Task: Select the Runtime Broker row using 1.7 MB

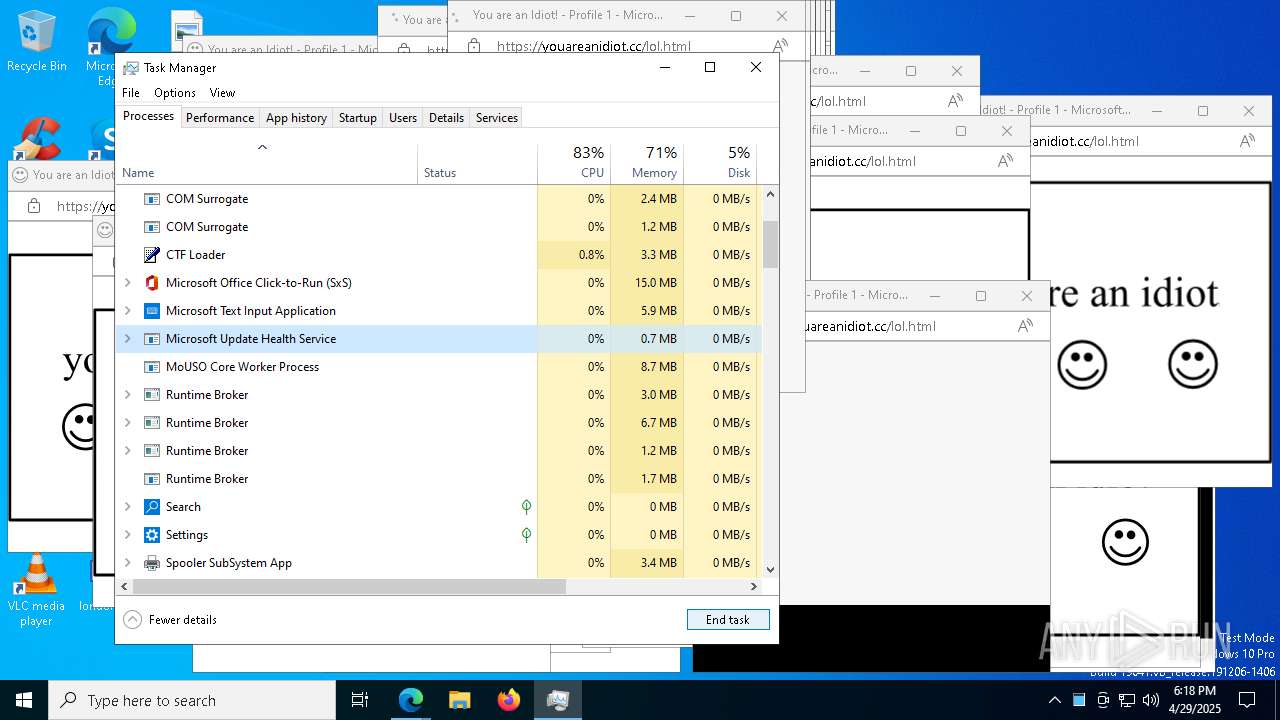Action: (439, 479)
